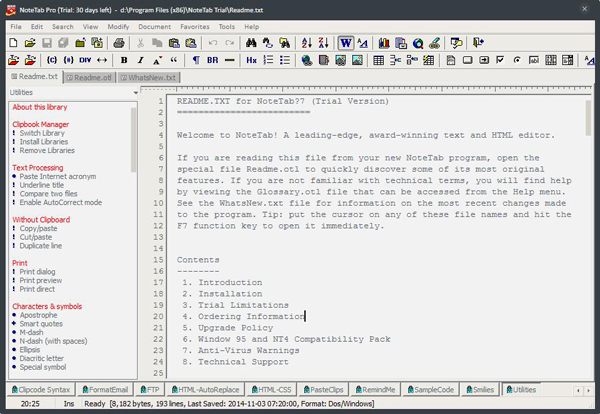Image resolution: width=600 pixels, height=414 pixels.
Task: Open the Search menu
Action: [x=63, y=27]
